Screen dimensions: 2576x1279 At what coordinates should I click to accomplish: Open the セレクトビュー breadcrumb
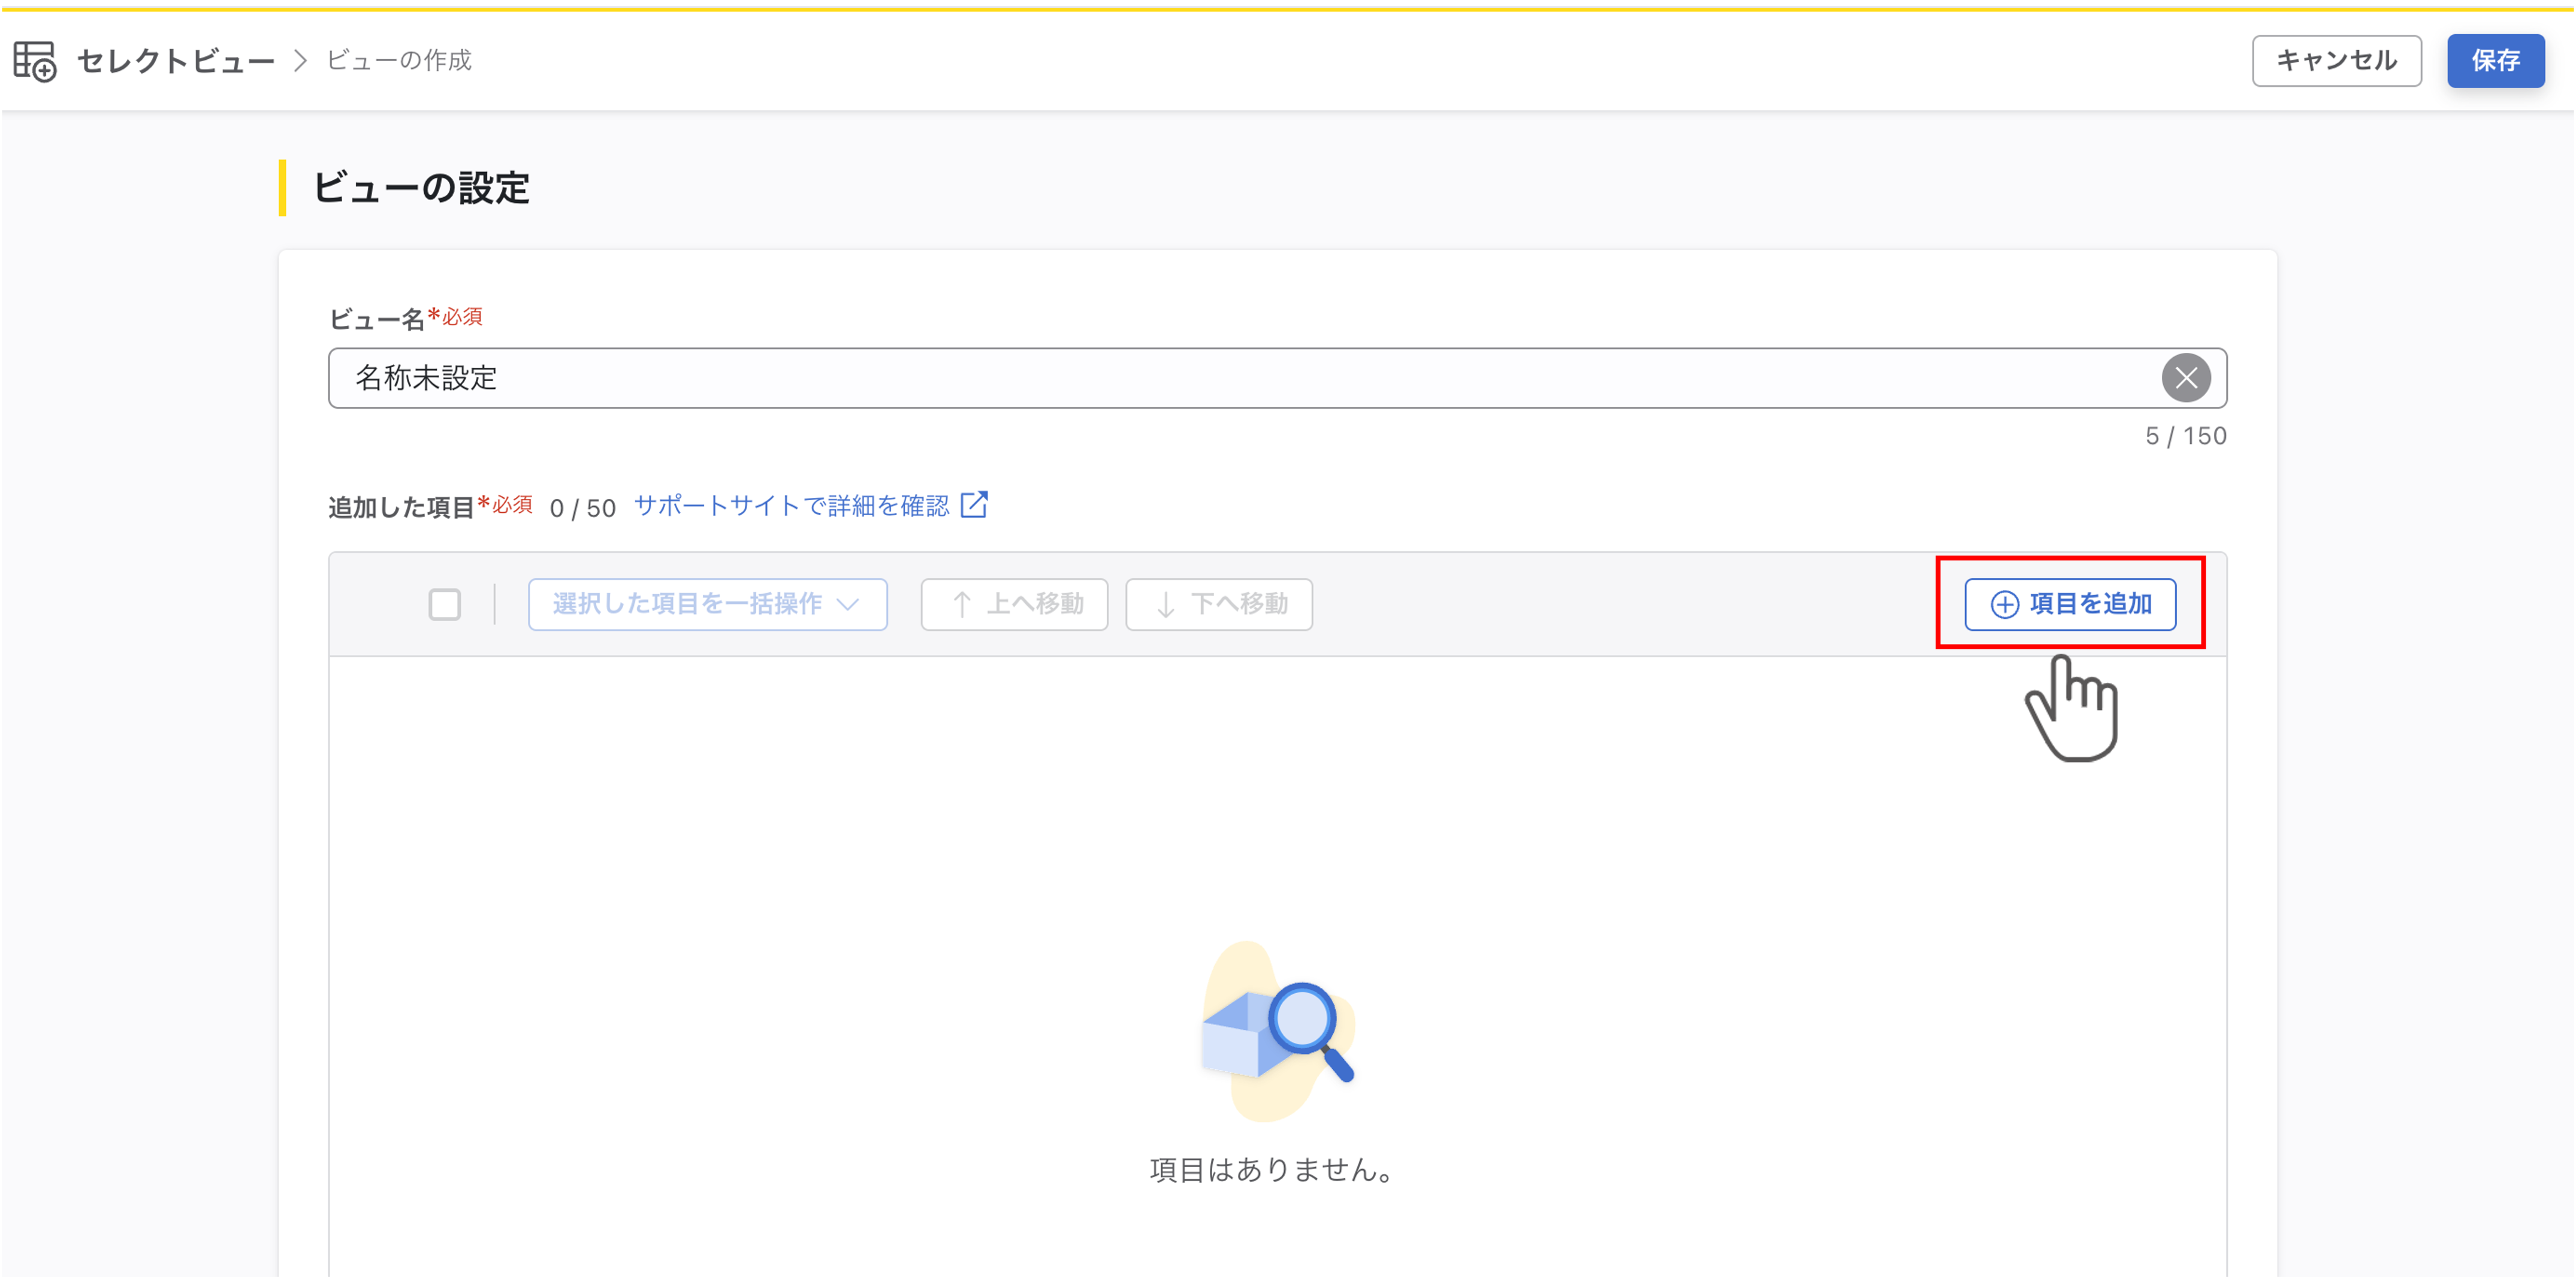(176, 61)
